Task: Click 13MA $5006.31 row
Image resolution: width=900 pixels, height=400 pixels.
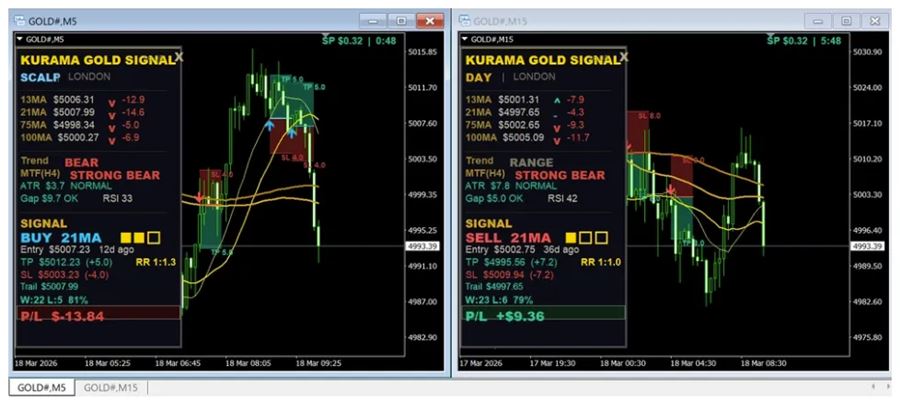Action: pyautogui.click(x=82, y=100)
